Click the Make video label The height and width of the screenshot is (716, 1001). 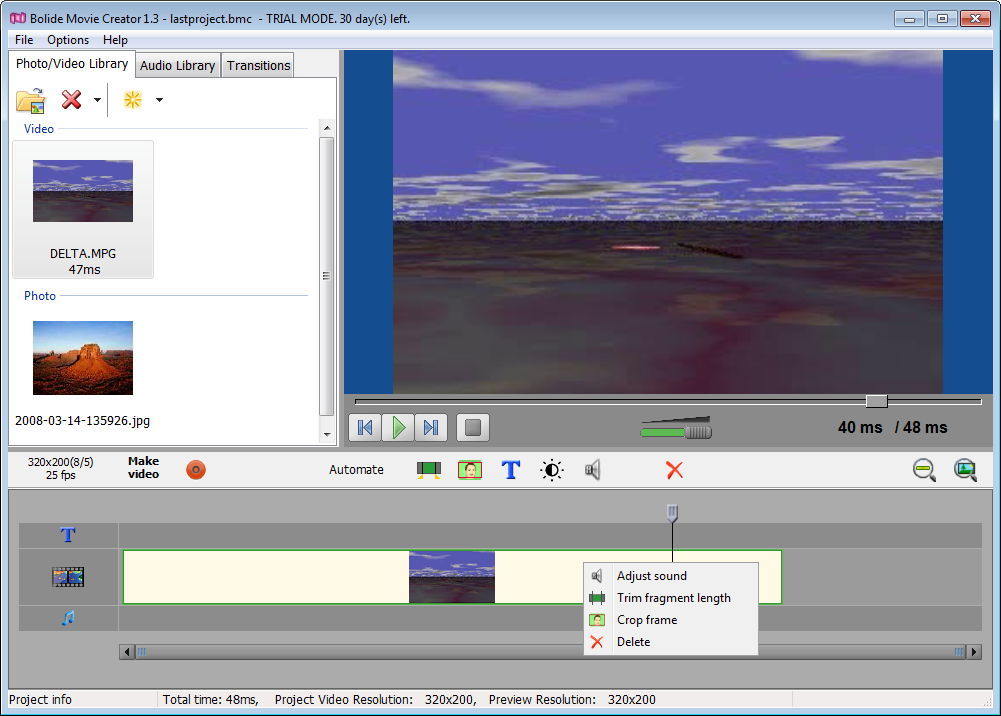pos(143,468)
